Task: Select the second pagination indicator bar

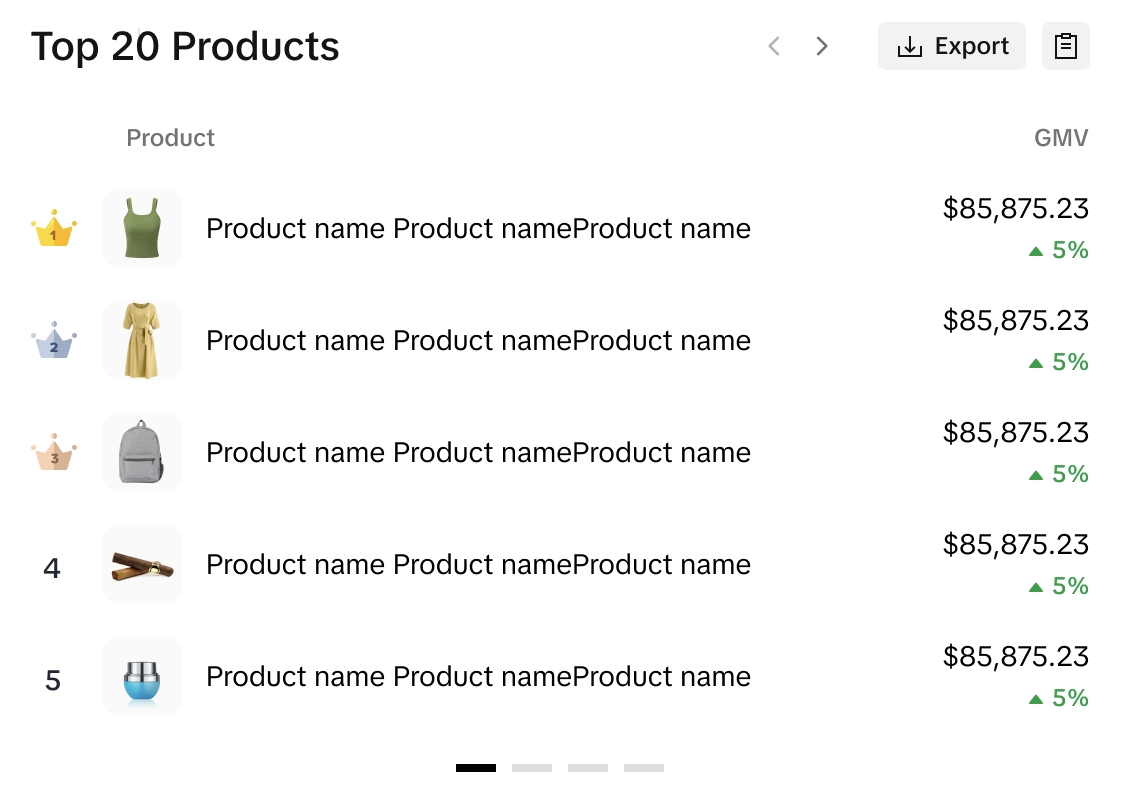Action: pyautogui.click(x=532, y=768)
